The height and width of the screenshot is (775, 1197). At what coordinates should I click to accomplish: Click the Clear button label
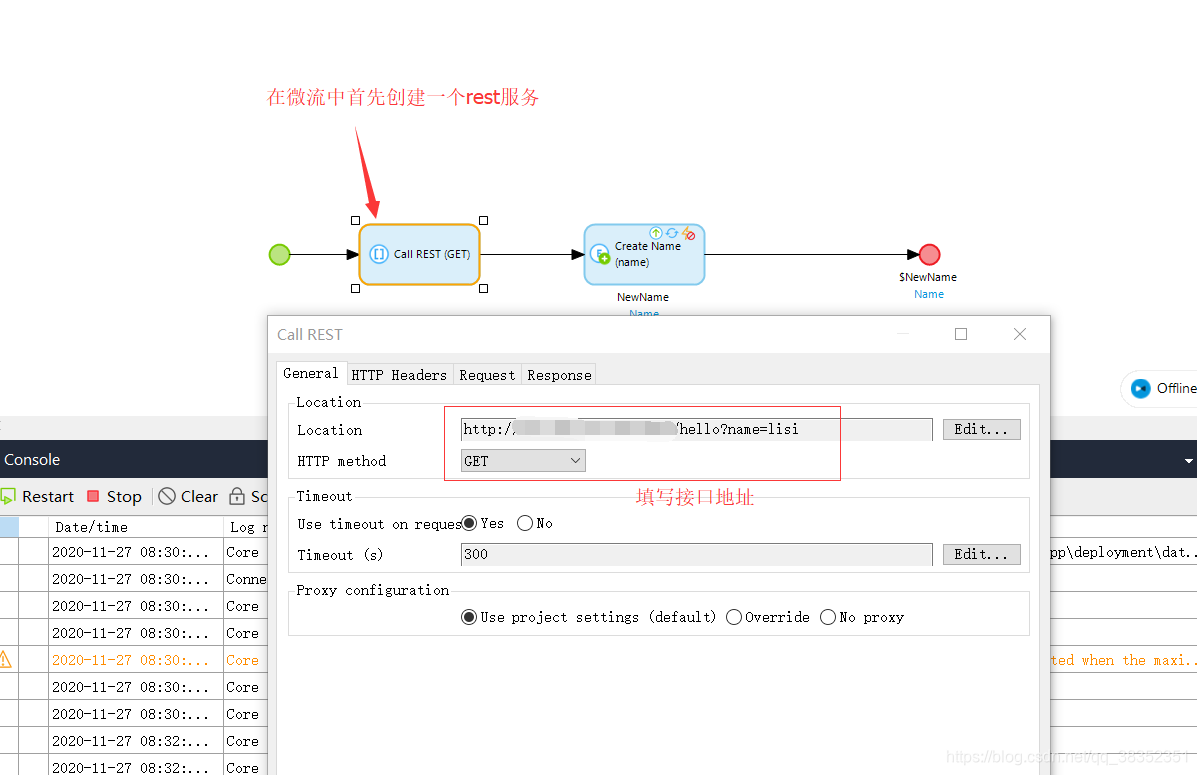[x=199, y=496]
